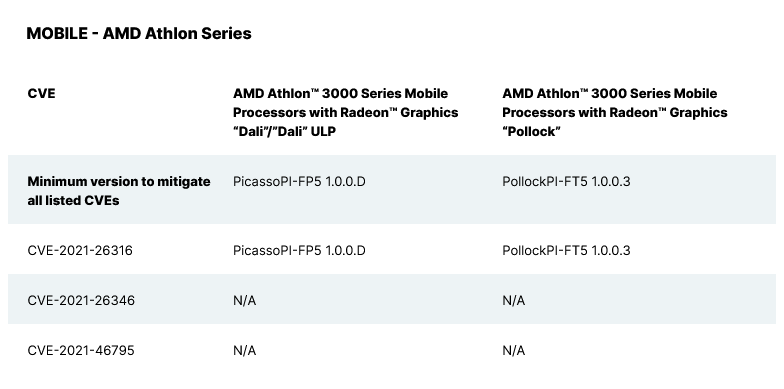Select the CVE-2021-26316 row label

click(x=80, y=250)
